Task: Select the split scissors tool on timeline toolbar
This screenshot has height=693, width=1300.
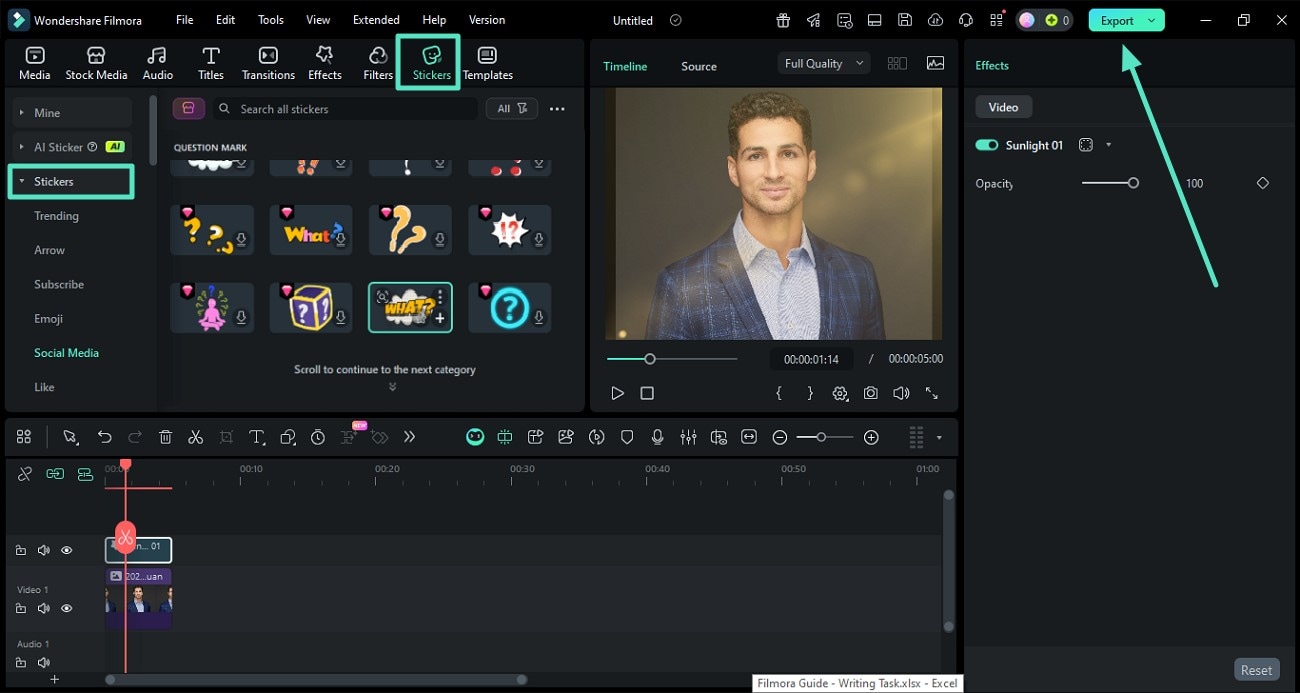Action: pos(196,437)
